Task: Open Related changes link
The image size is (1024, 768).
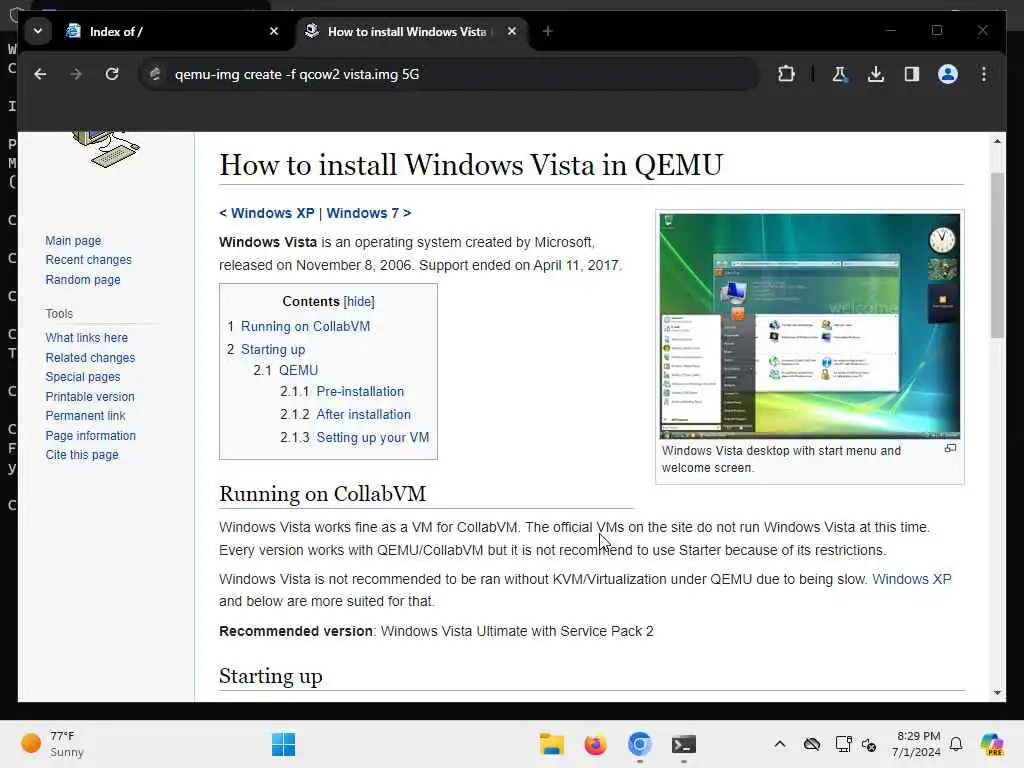Action: (x=90, y=358)
